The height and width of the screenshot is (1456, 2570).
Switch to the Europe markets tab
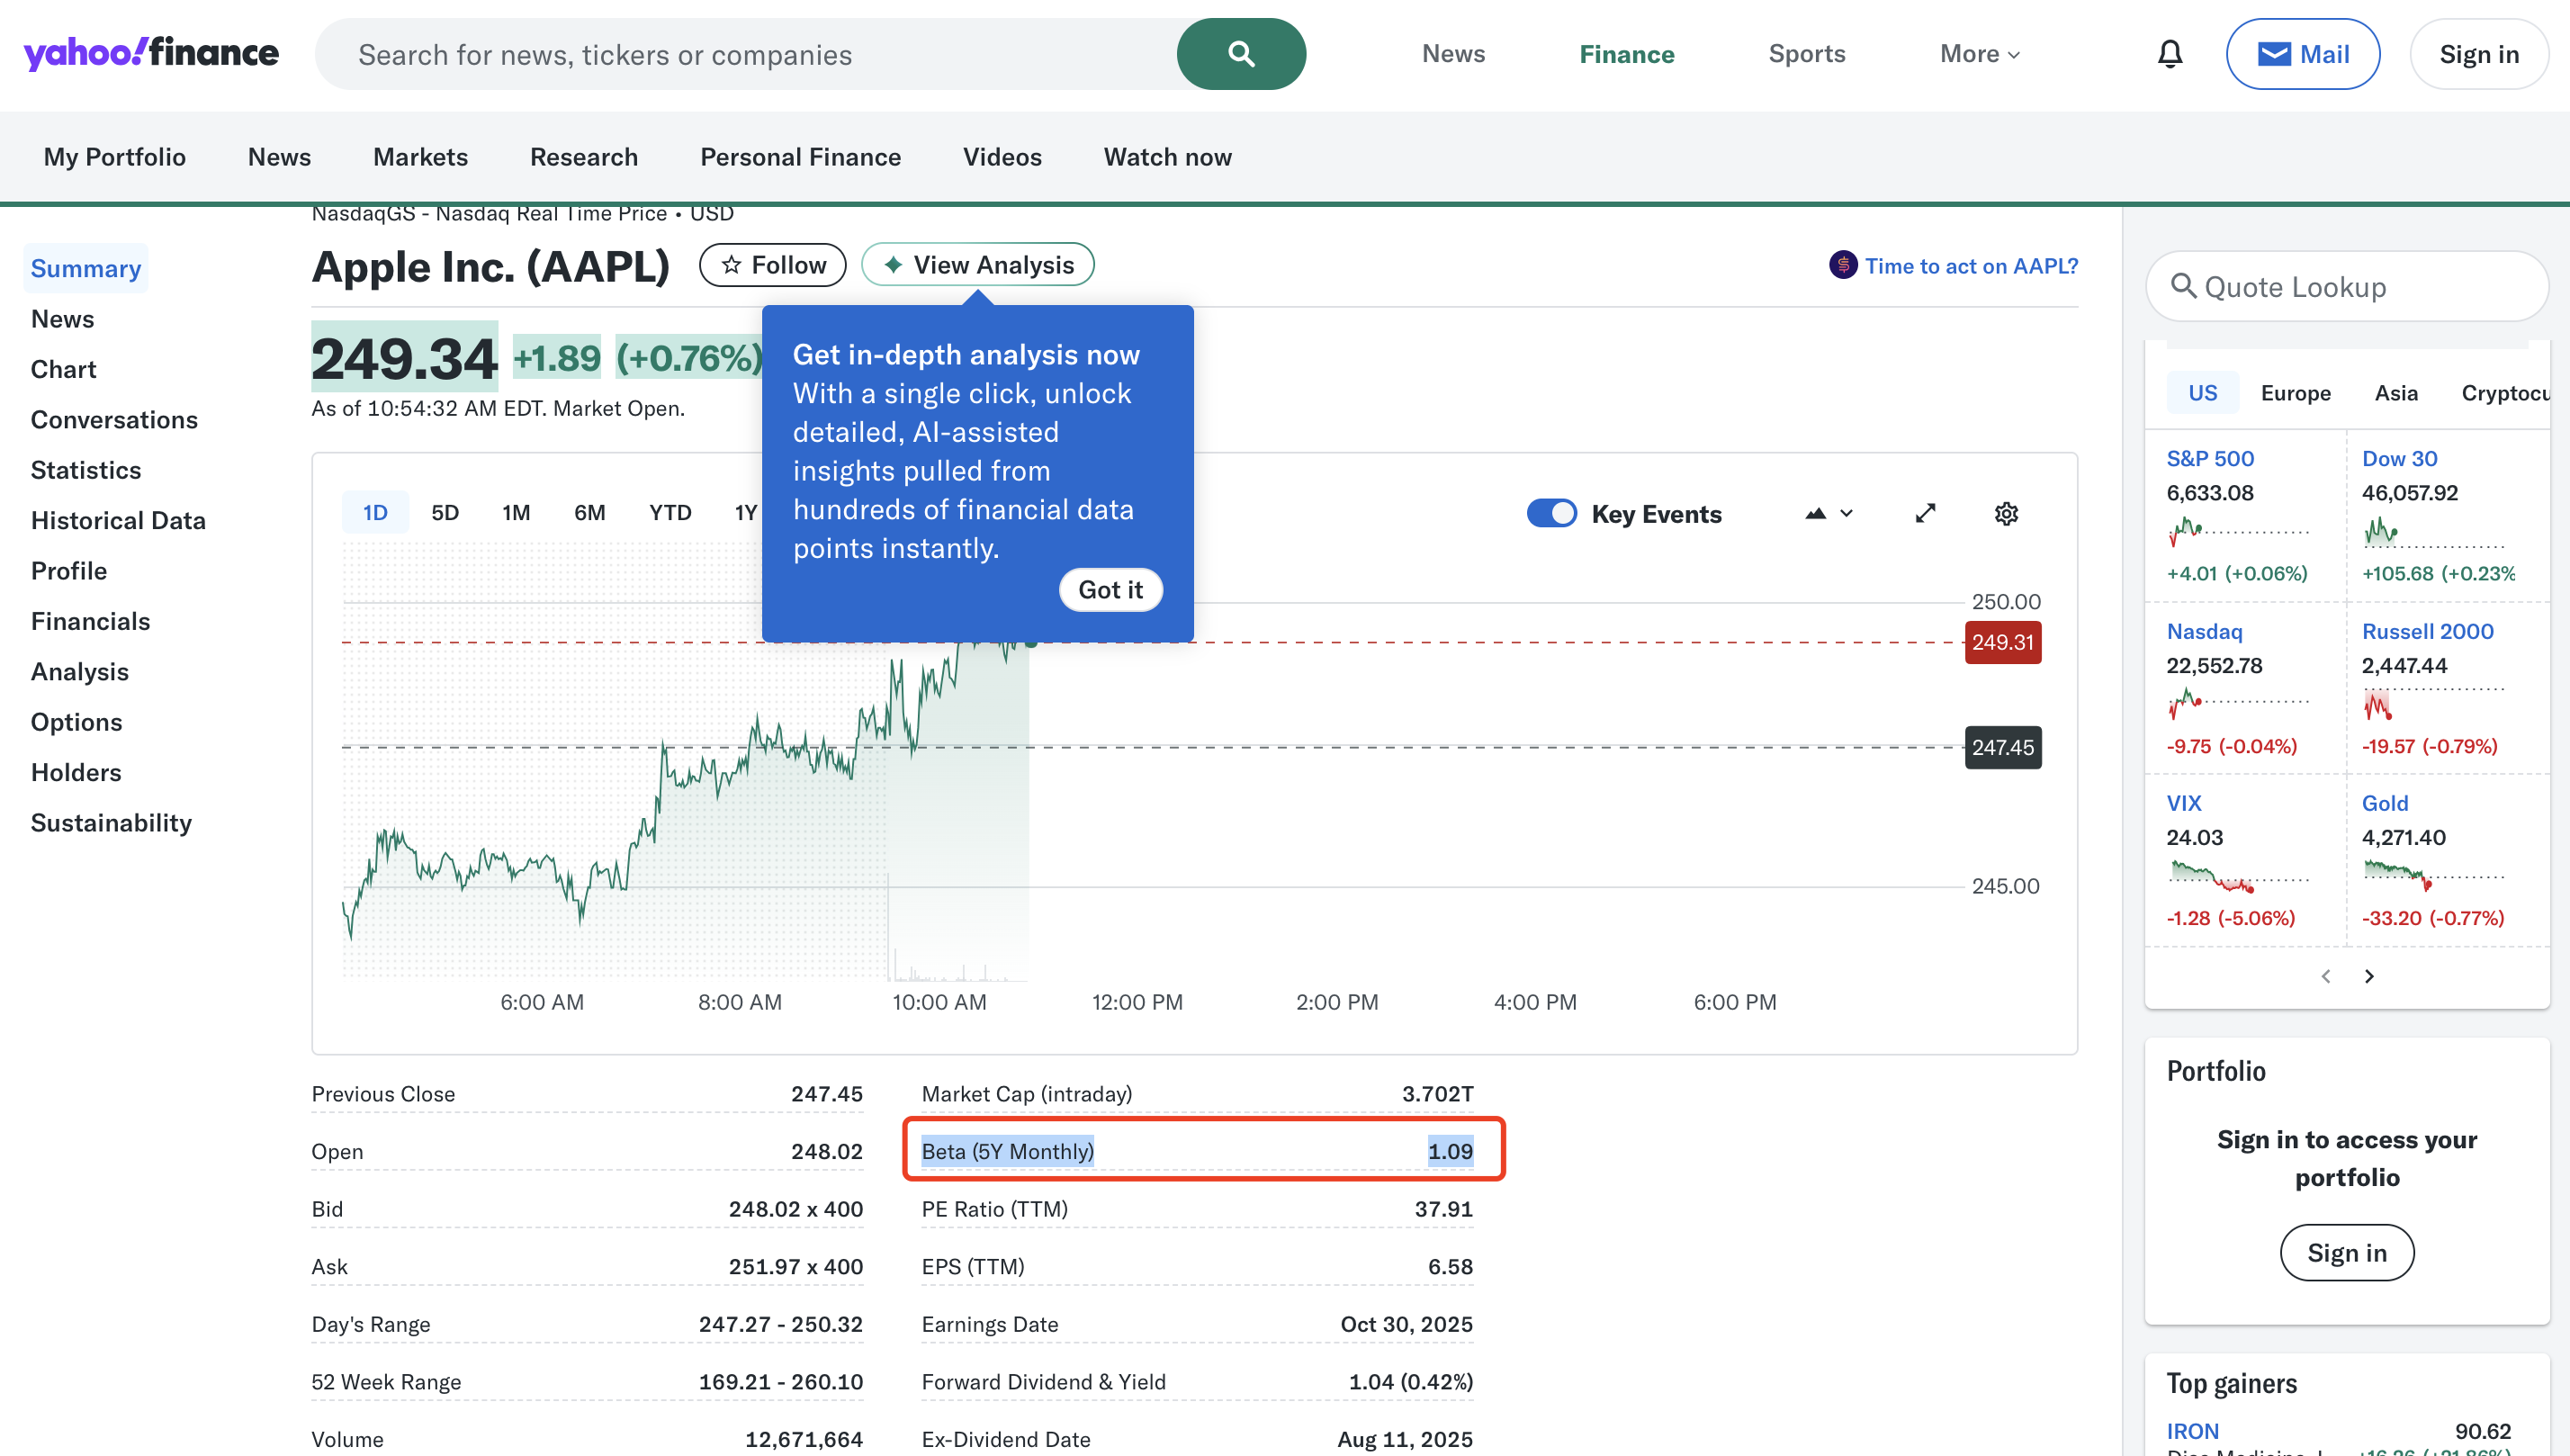tap(2295, 393)
